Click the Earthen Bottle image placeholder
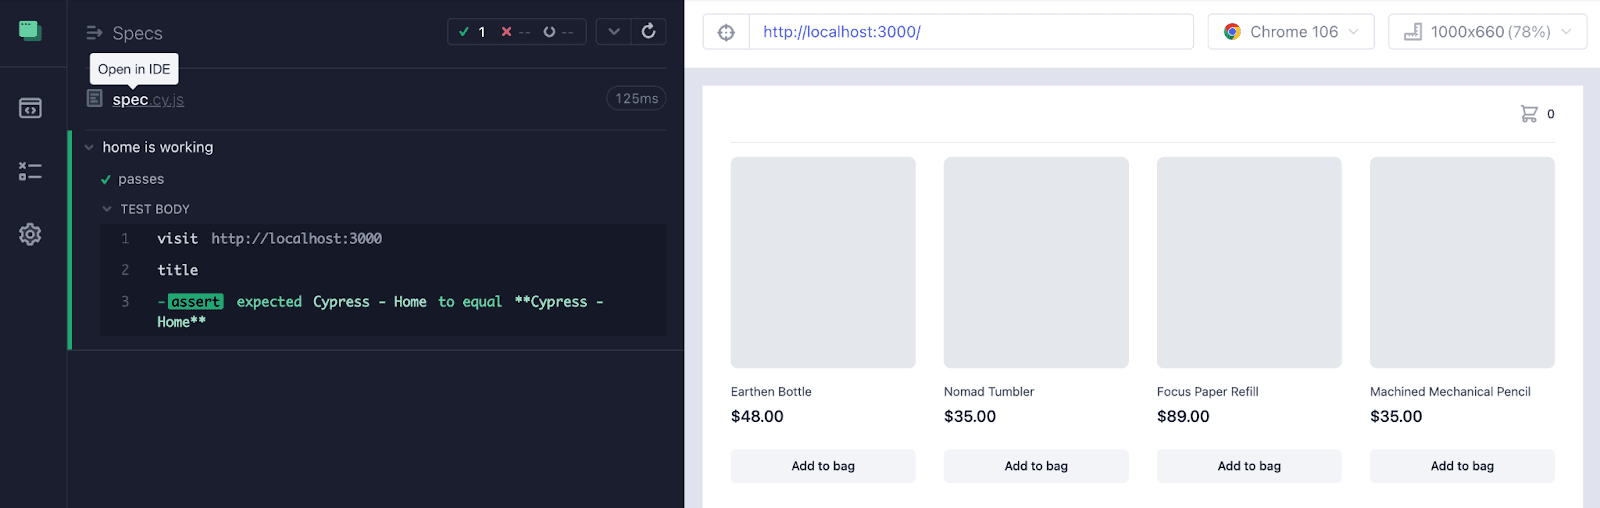1600x508 pixels. pos(823,262)
